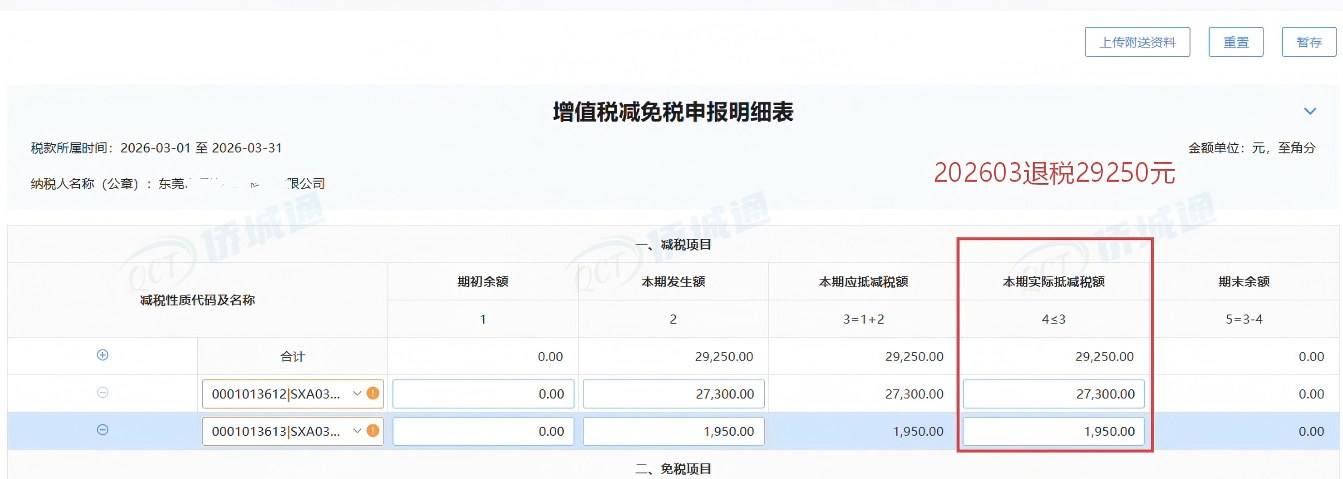The image size is (1343, 479).
Task: Click the 期末余额 column header
Action: click(1244, 282)
